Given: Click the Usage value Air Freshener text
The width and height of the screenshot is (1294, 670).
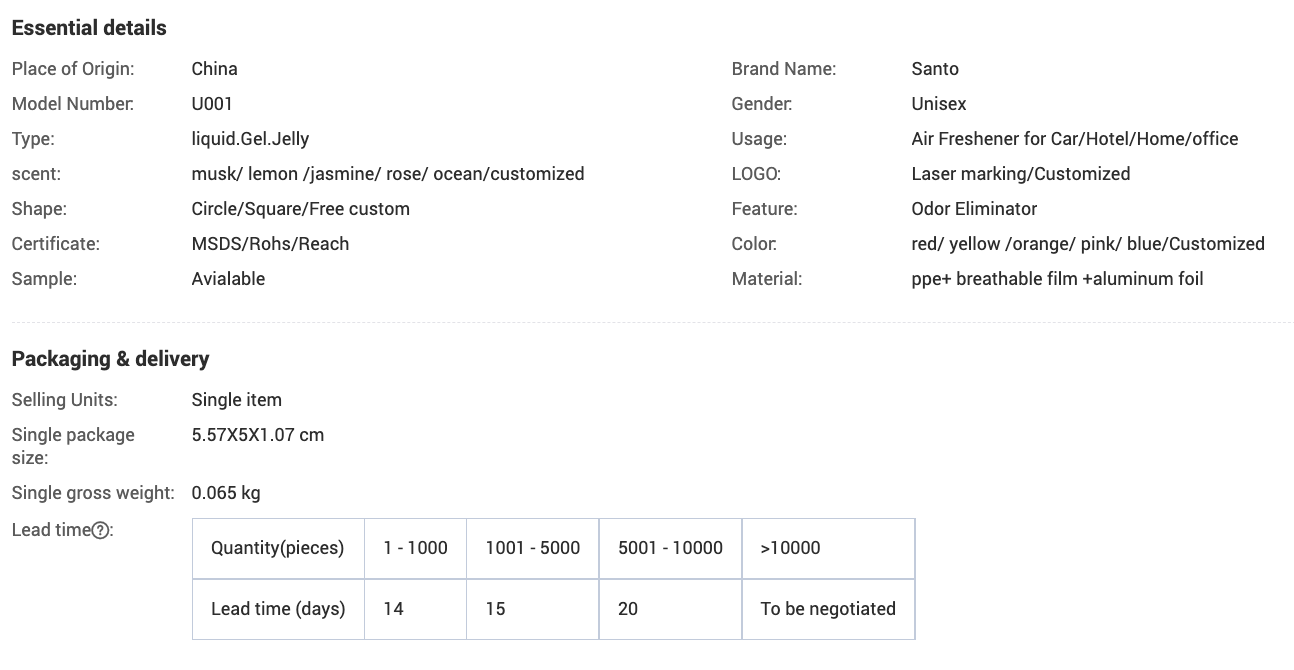Looking at the screenshot, I should tap(1074, 139).
